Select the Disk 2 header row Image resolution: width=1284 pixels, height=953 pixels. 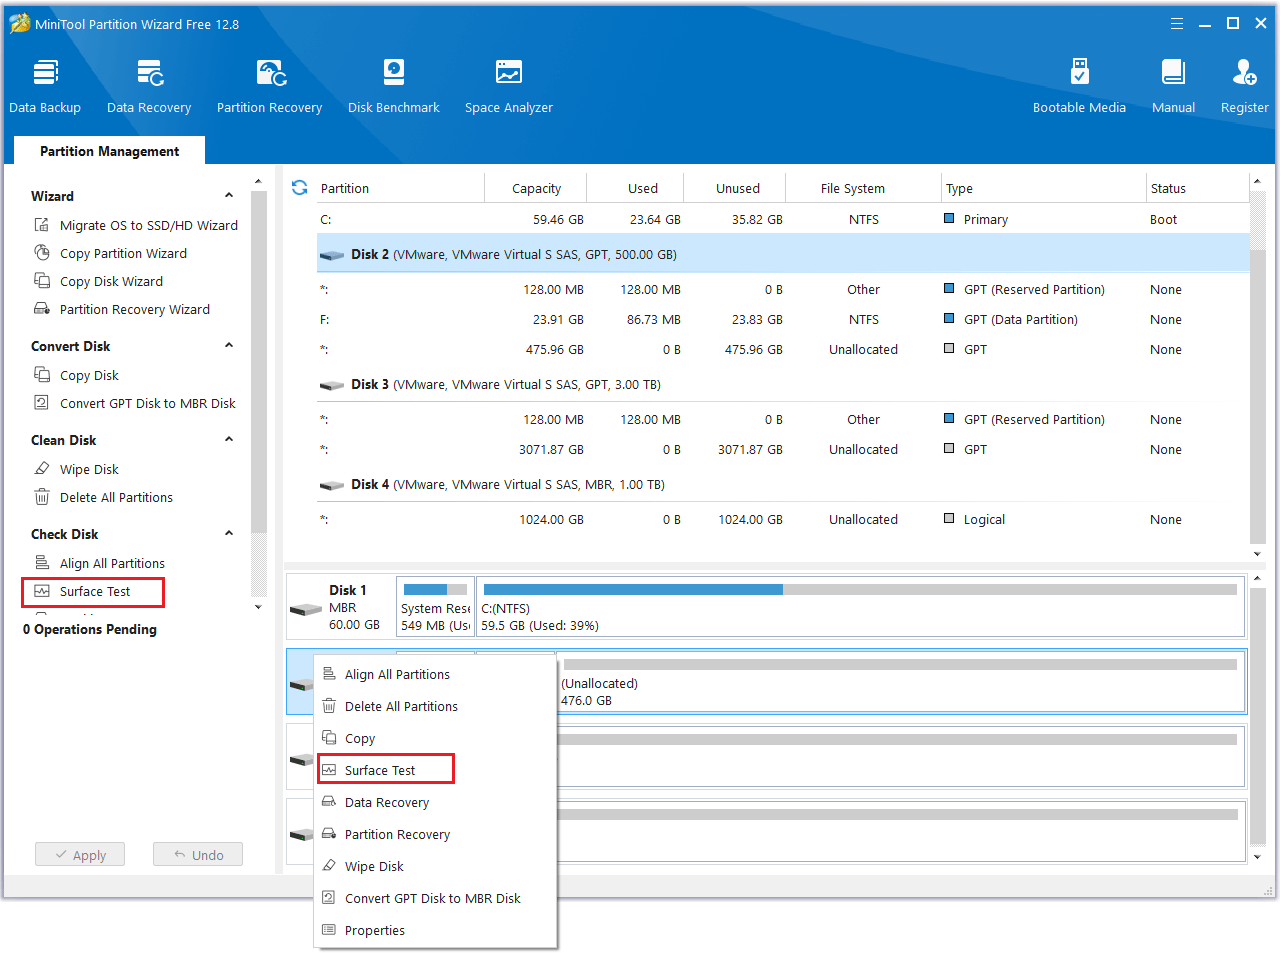click(783, 254)
